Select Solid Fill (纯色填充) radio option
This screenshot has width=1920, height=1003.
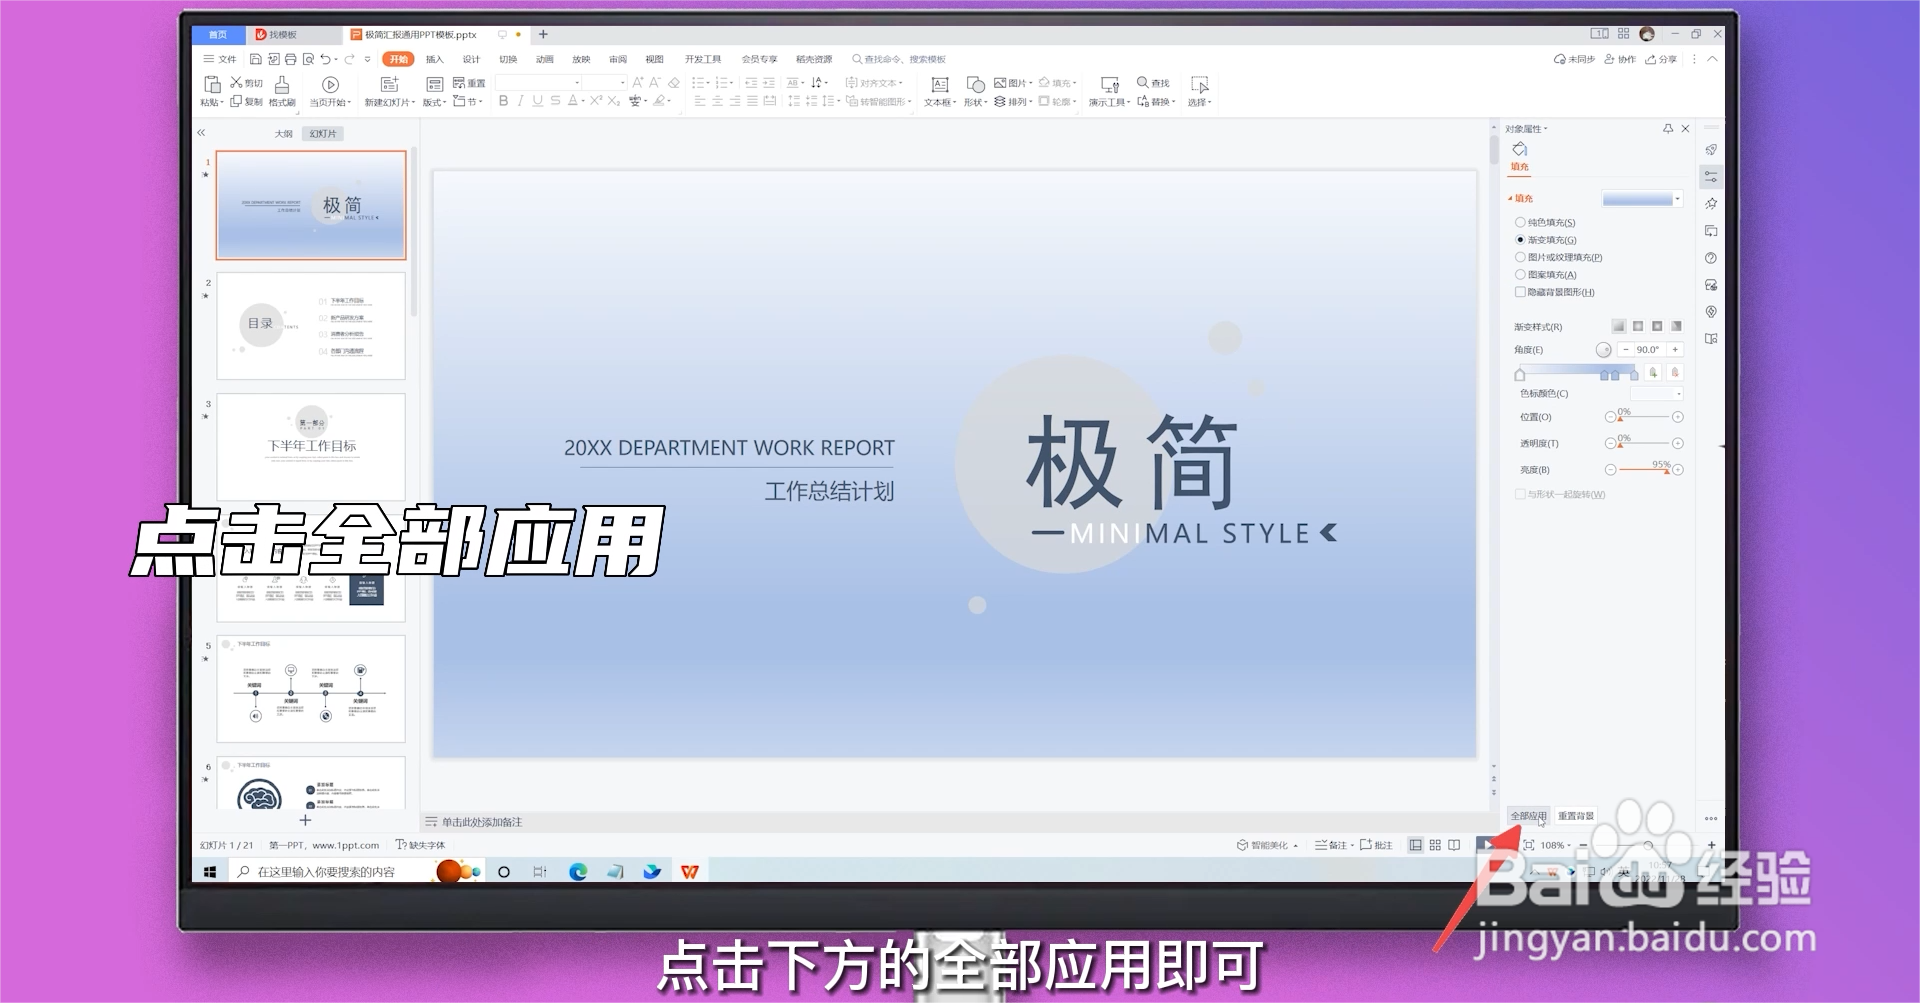coord(1520,223)
